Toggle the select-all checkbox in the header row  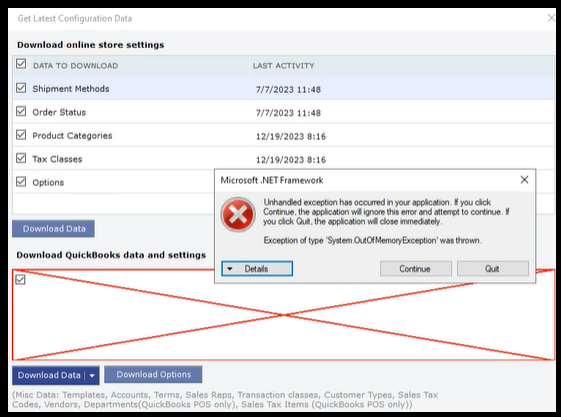coord(21,64)
